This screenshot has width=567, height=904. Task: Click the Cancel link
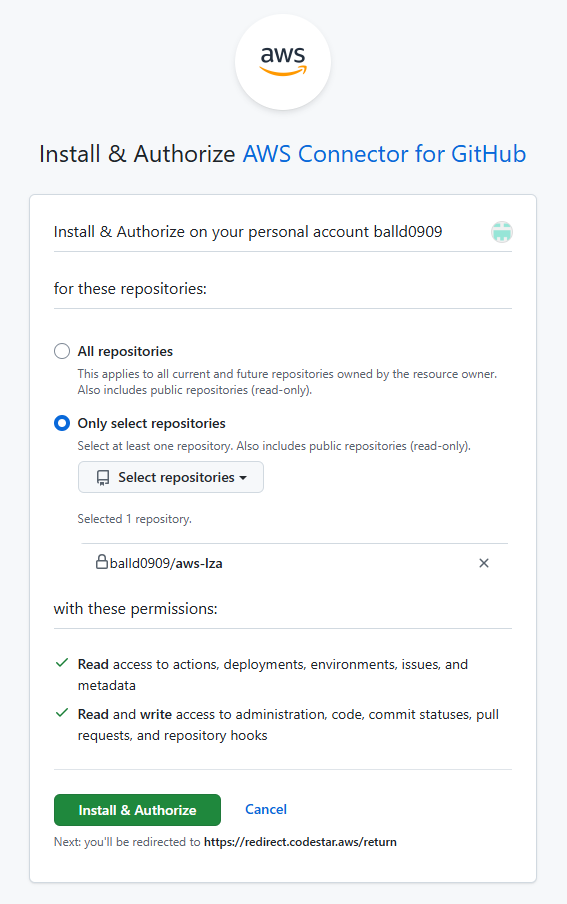point(266,809)
